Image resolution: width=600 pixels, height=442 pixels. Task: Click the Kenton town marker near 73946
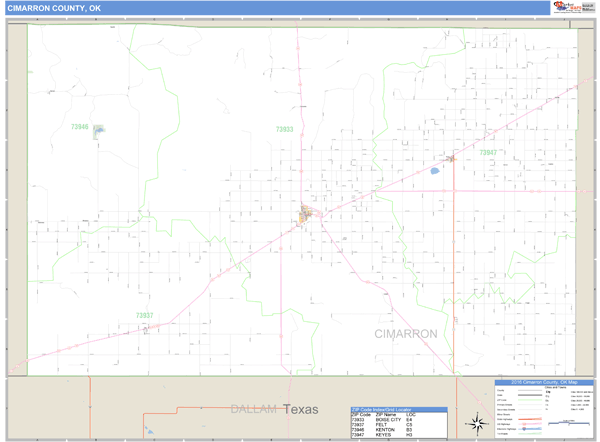tap(98, 131)
